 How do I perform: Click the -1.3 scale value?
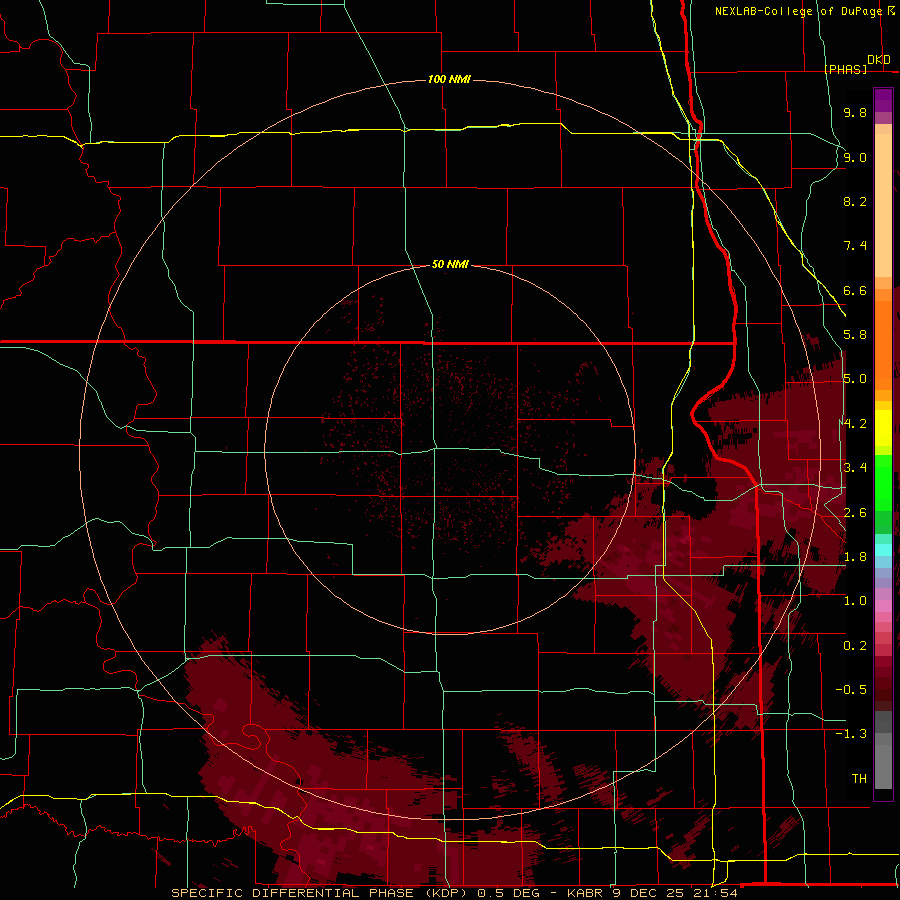point(851,734)
